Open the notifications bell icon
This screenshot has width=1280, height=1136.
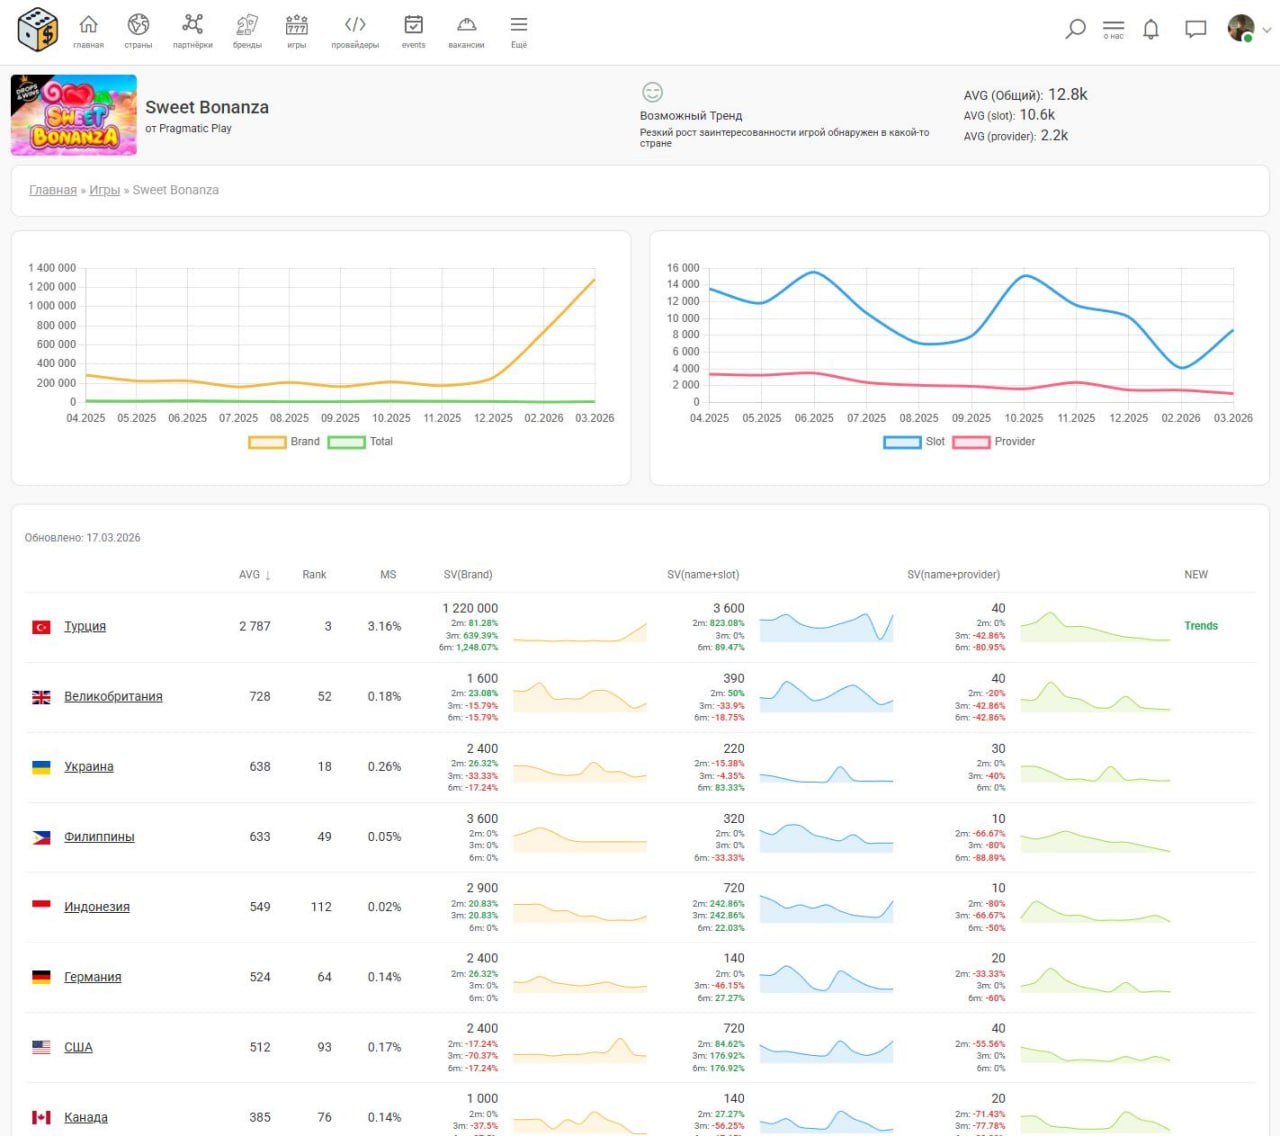pos(1151,29)
